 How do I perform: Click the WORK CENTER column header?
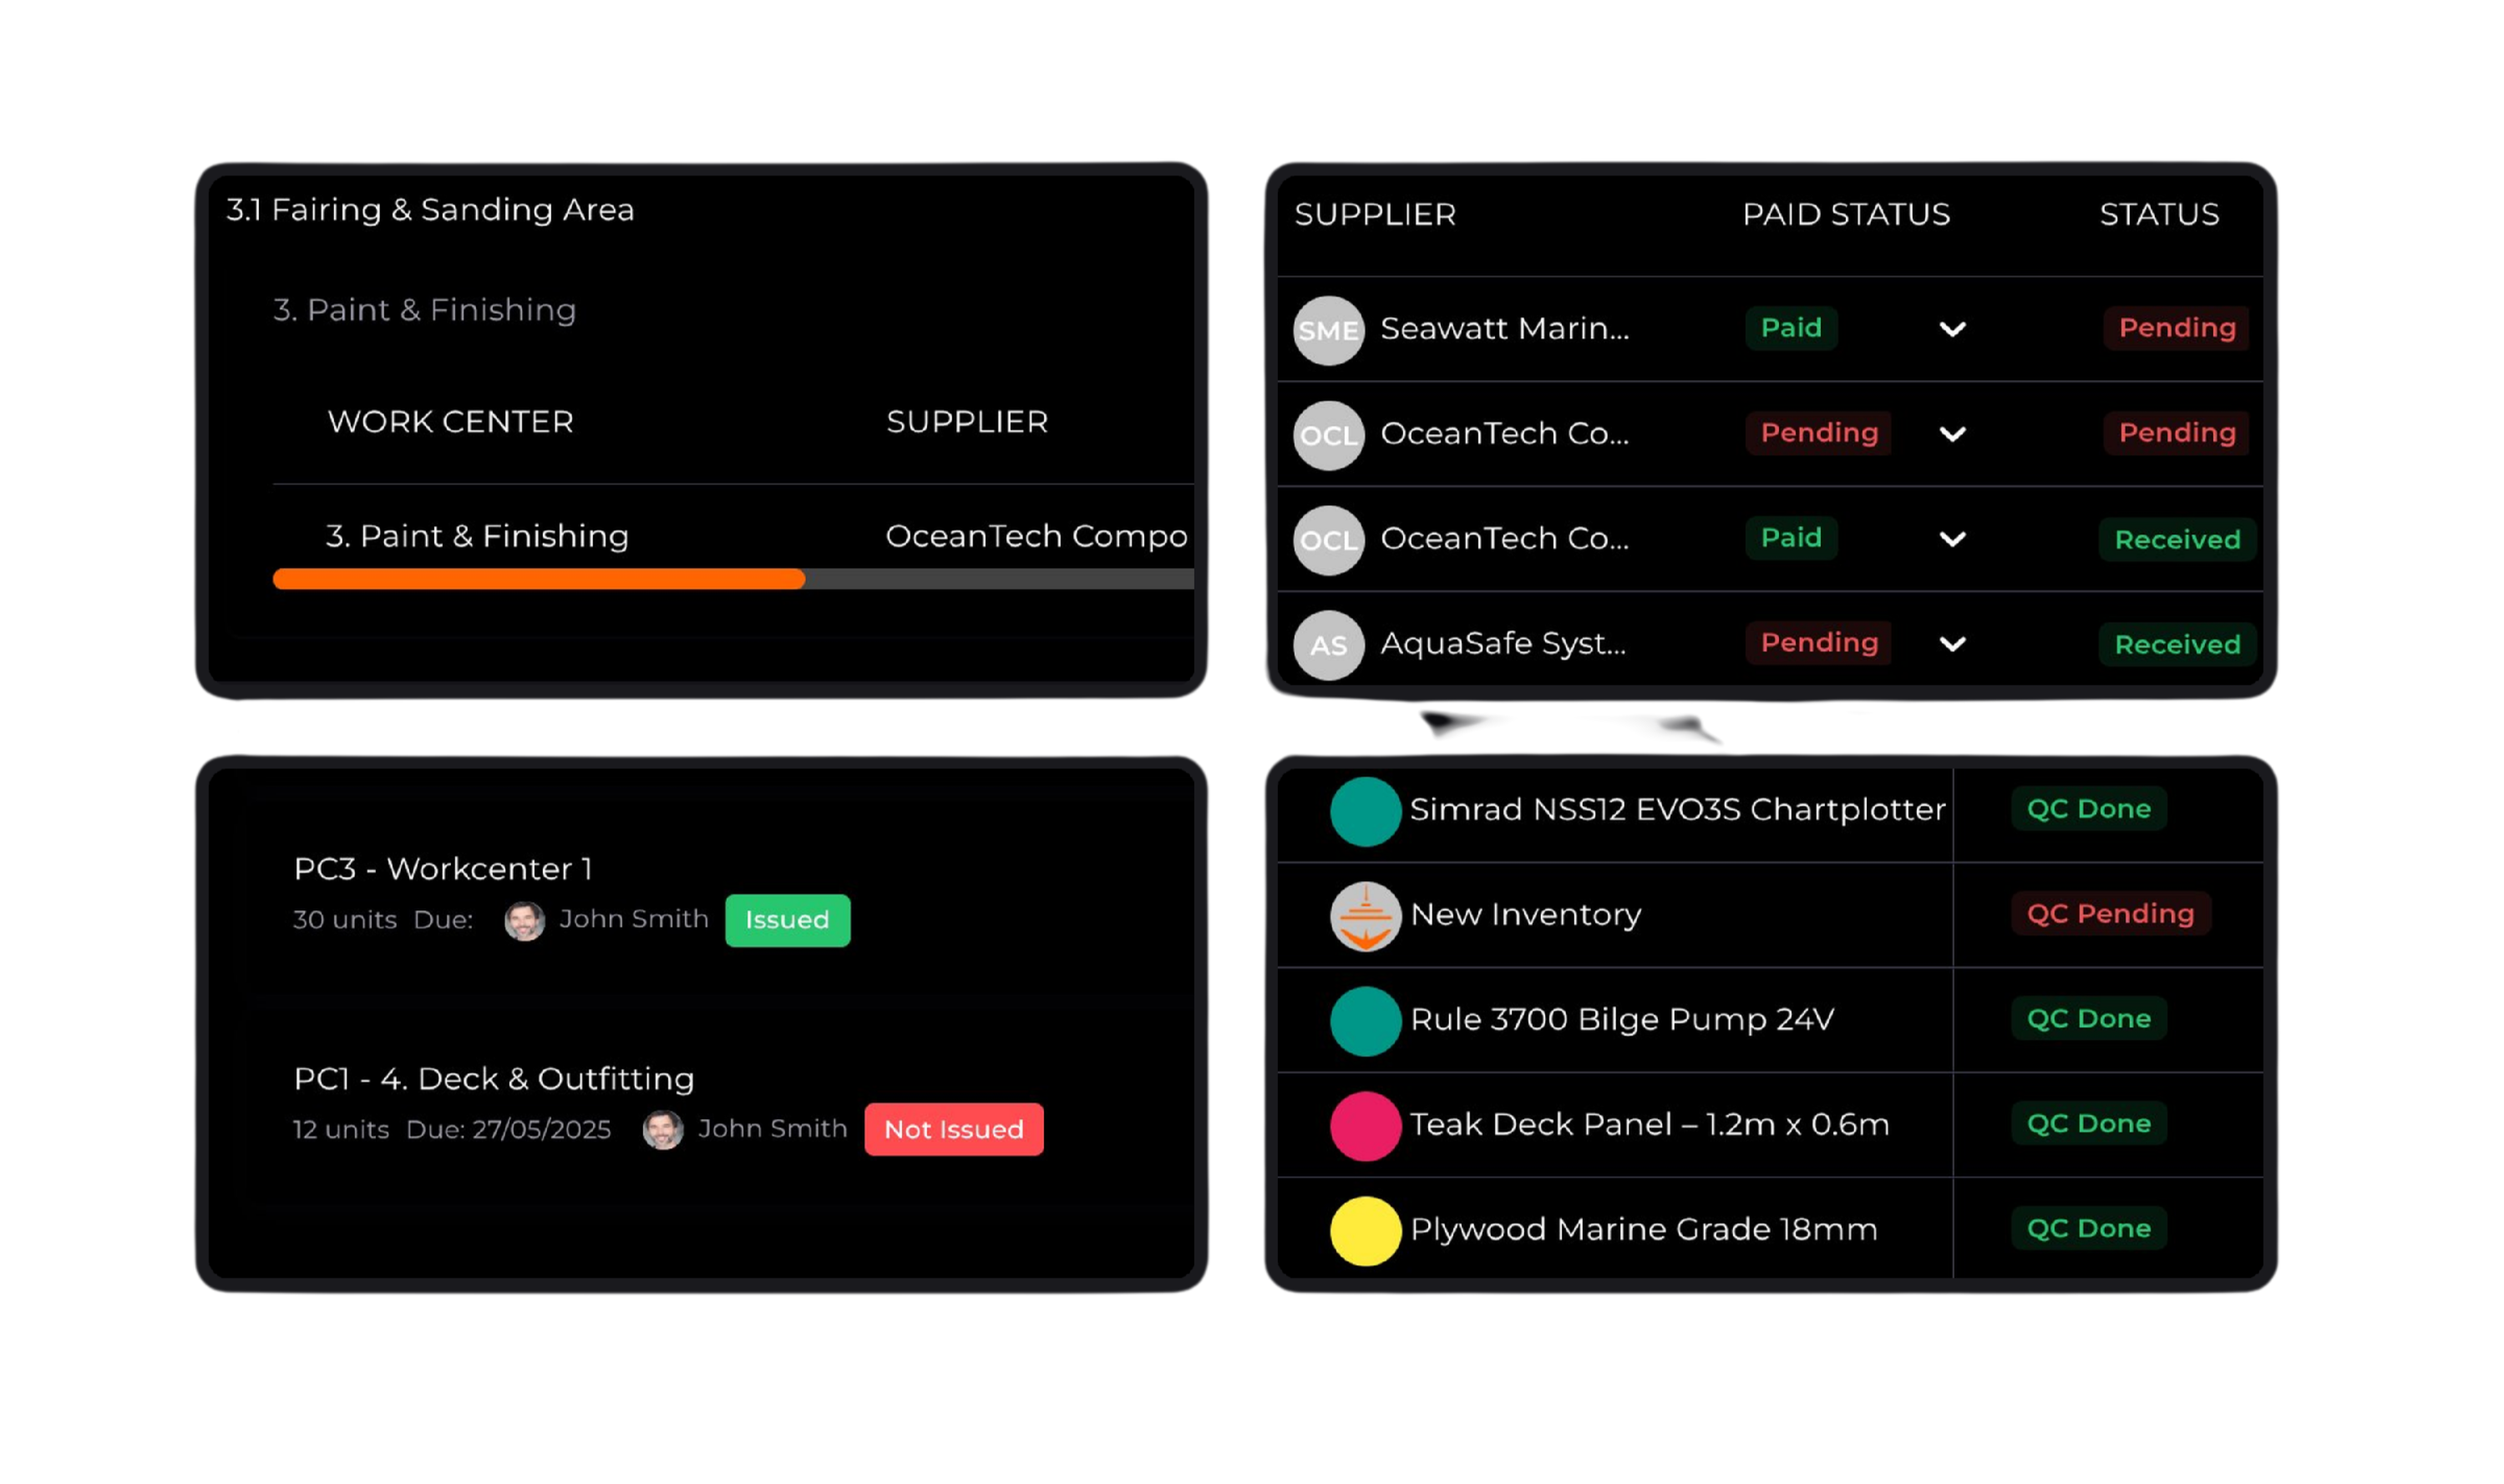tap(450, 422)
